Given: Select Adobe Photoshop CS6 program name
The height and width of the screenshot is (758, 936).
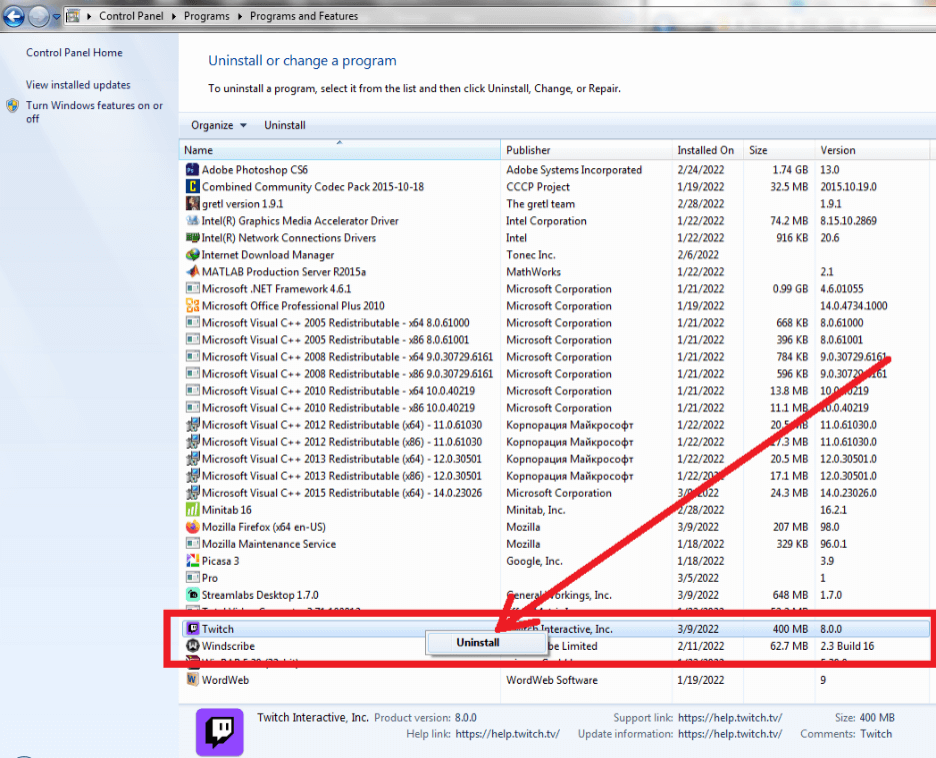Looking at the screenshot, I should [255, 170].
